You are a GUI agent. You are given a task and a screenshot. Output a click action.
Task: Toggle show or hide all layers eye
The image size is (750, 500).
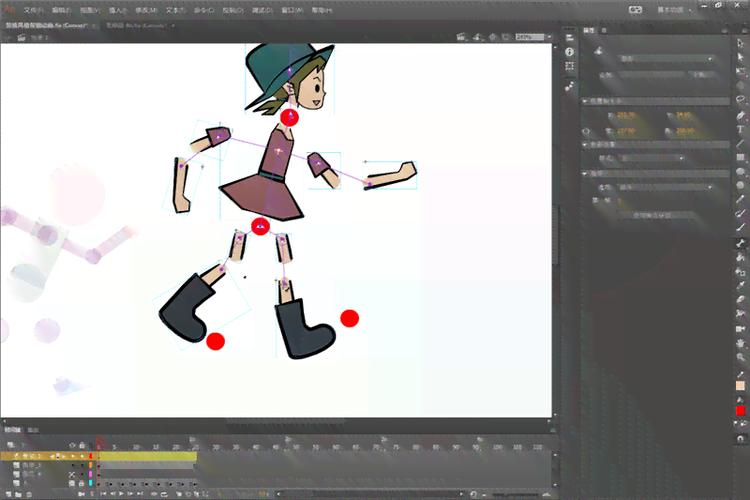point(72,445)
